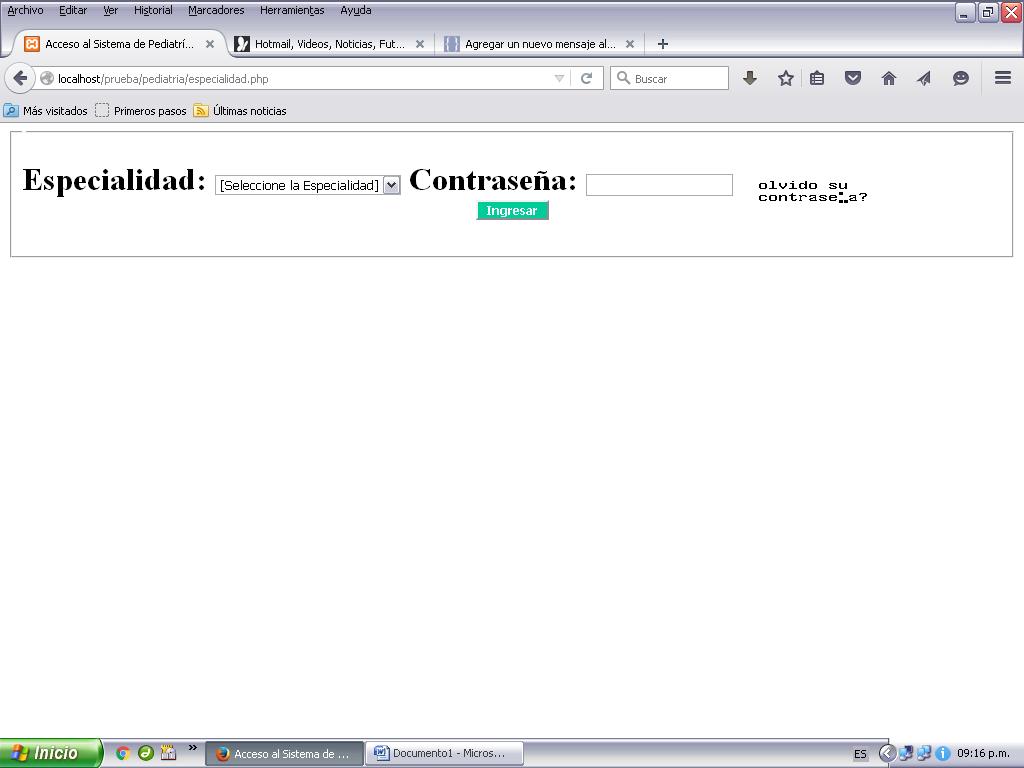Open the Herramientas menu

(x=292, y=10)
